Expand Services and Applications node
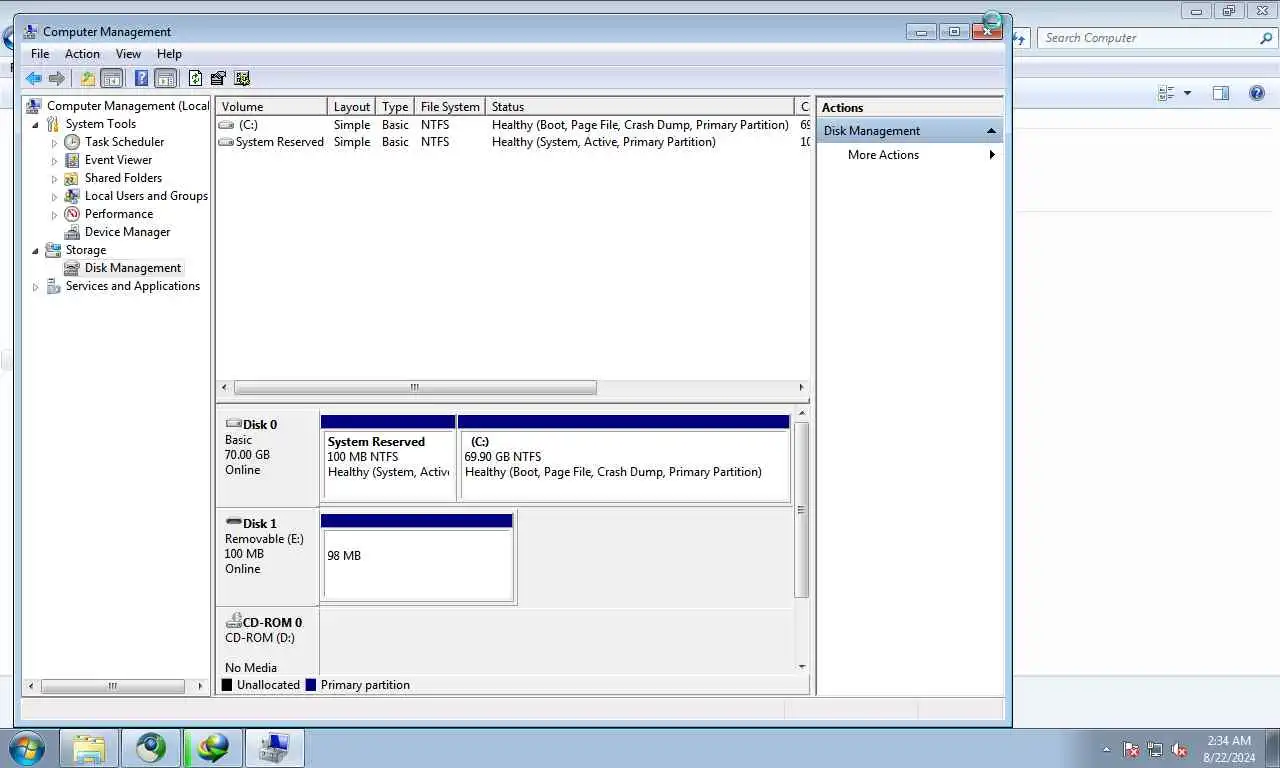Viewport: 1280px width, 768px height. (x=36, y=287)
